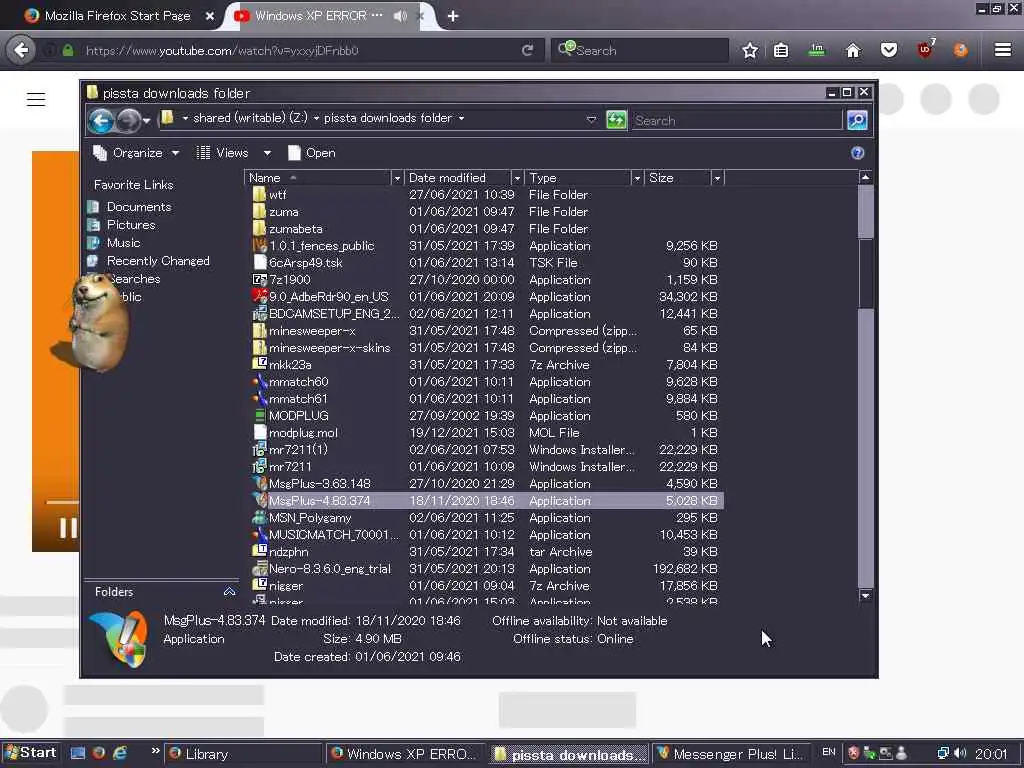Click Internet Explorer quick launch icon
Screen dimensions: 1024x768
[120, 753]
